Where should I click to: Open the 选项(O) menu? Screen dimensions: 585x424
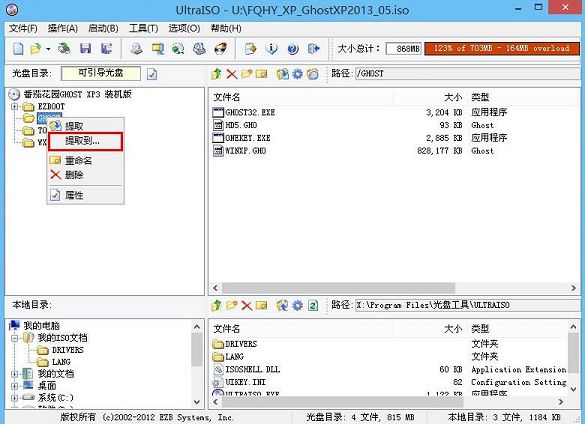(x=184, y=28)
